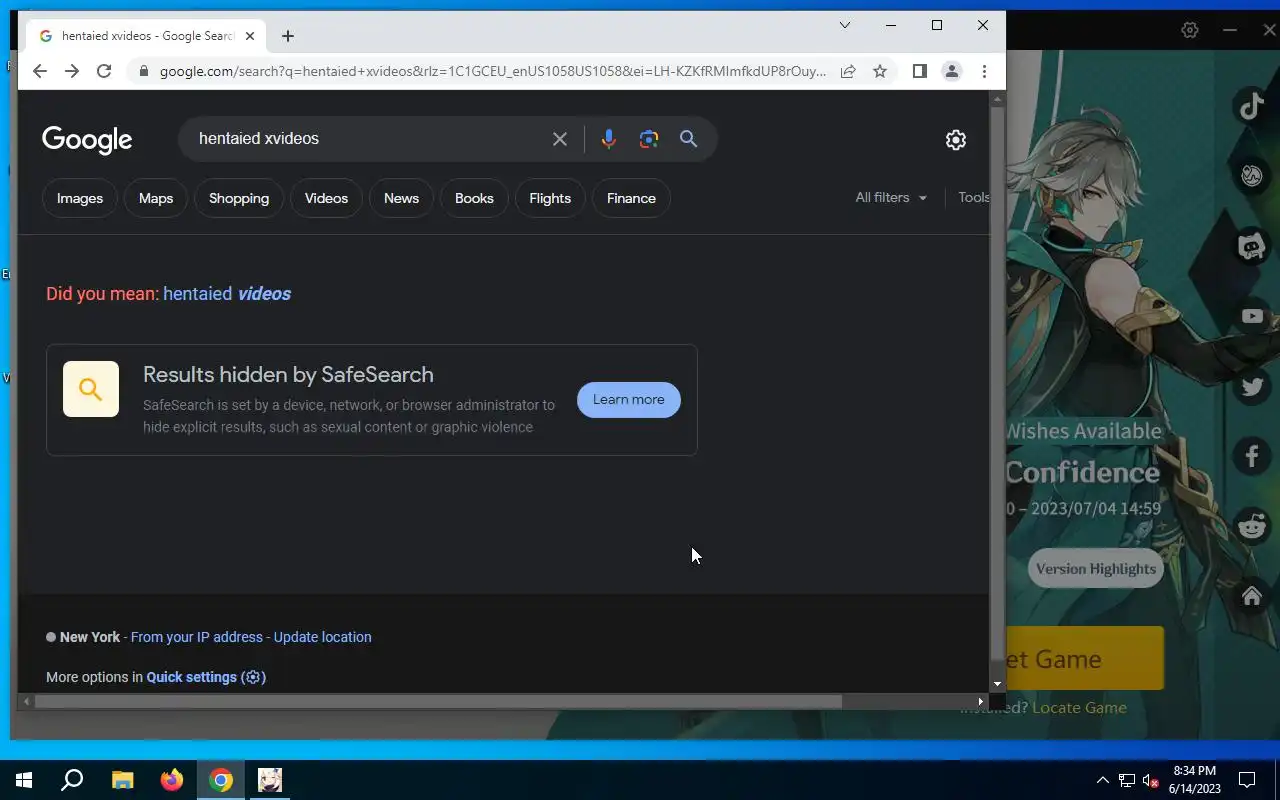Click scroll right arrow on horizontal scrollbar
This screenshot has height=800, width=1280.
980,702
